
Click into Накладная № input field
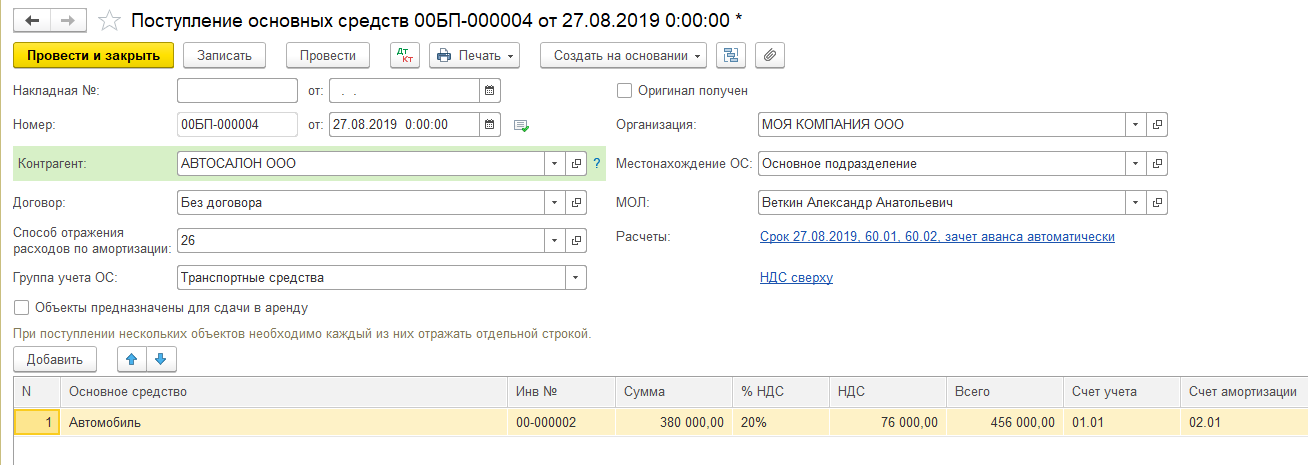(237, 91)
